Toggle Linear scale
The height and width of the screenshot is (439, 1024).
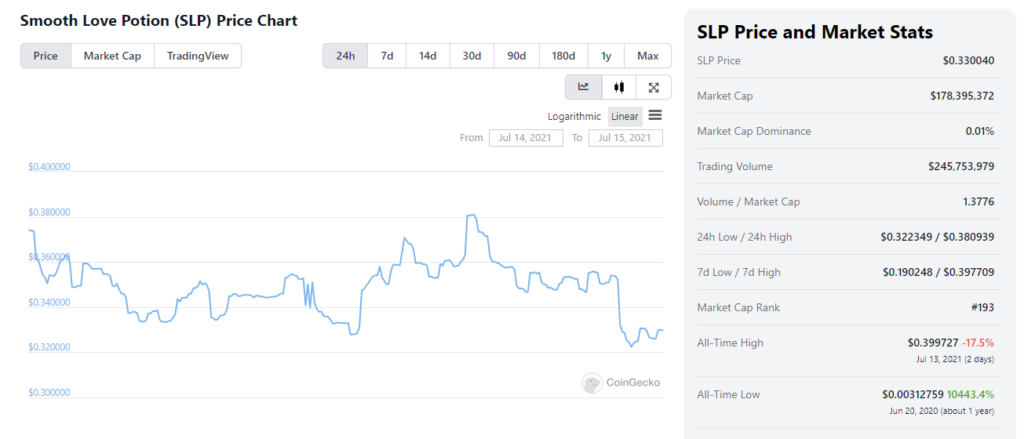point(625,116)
